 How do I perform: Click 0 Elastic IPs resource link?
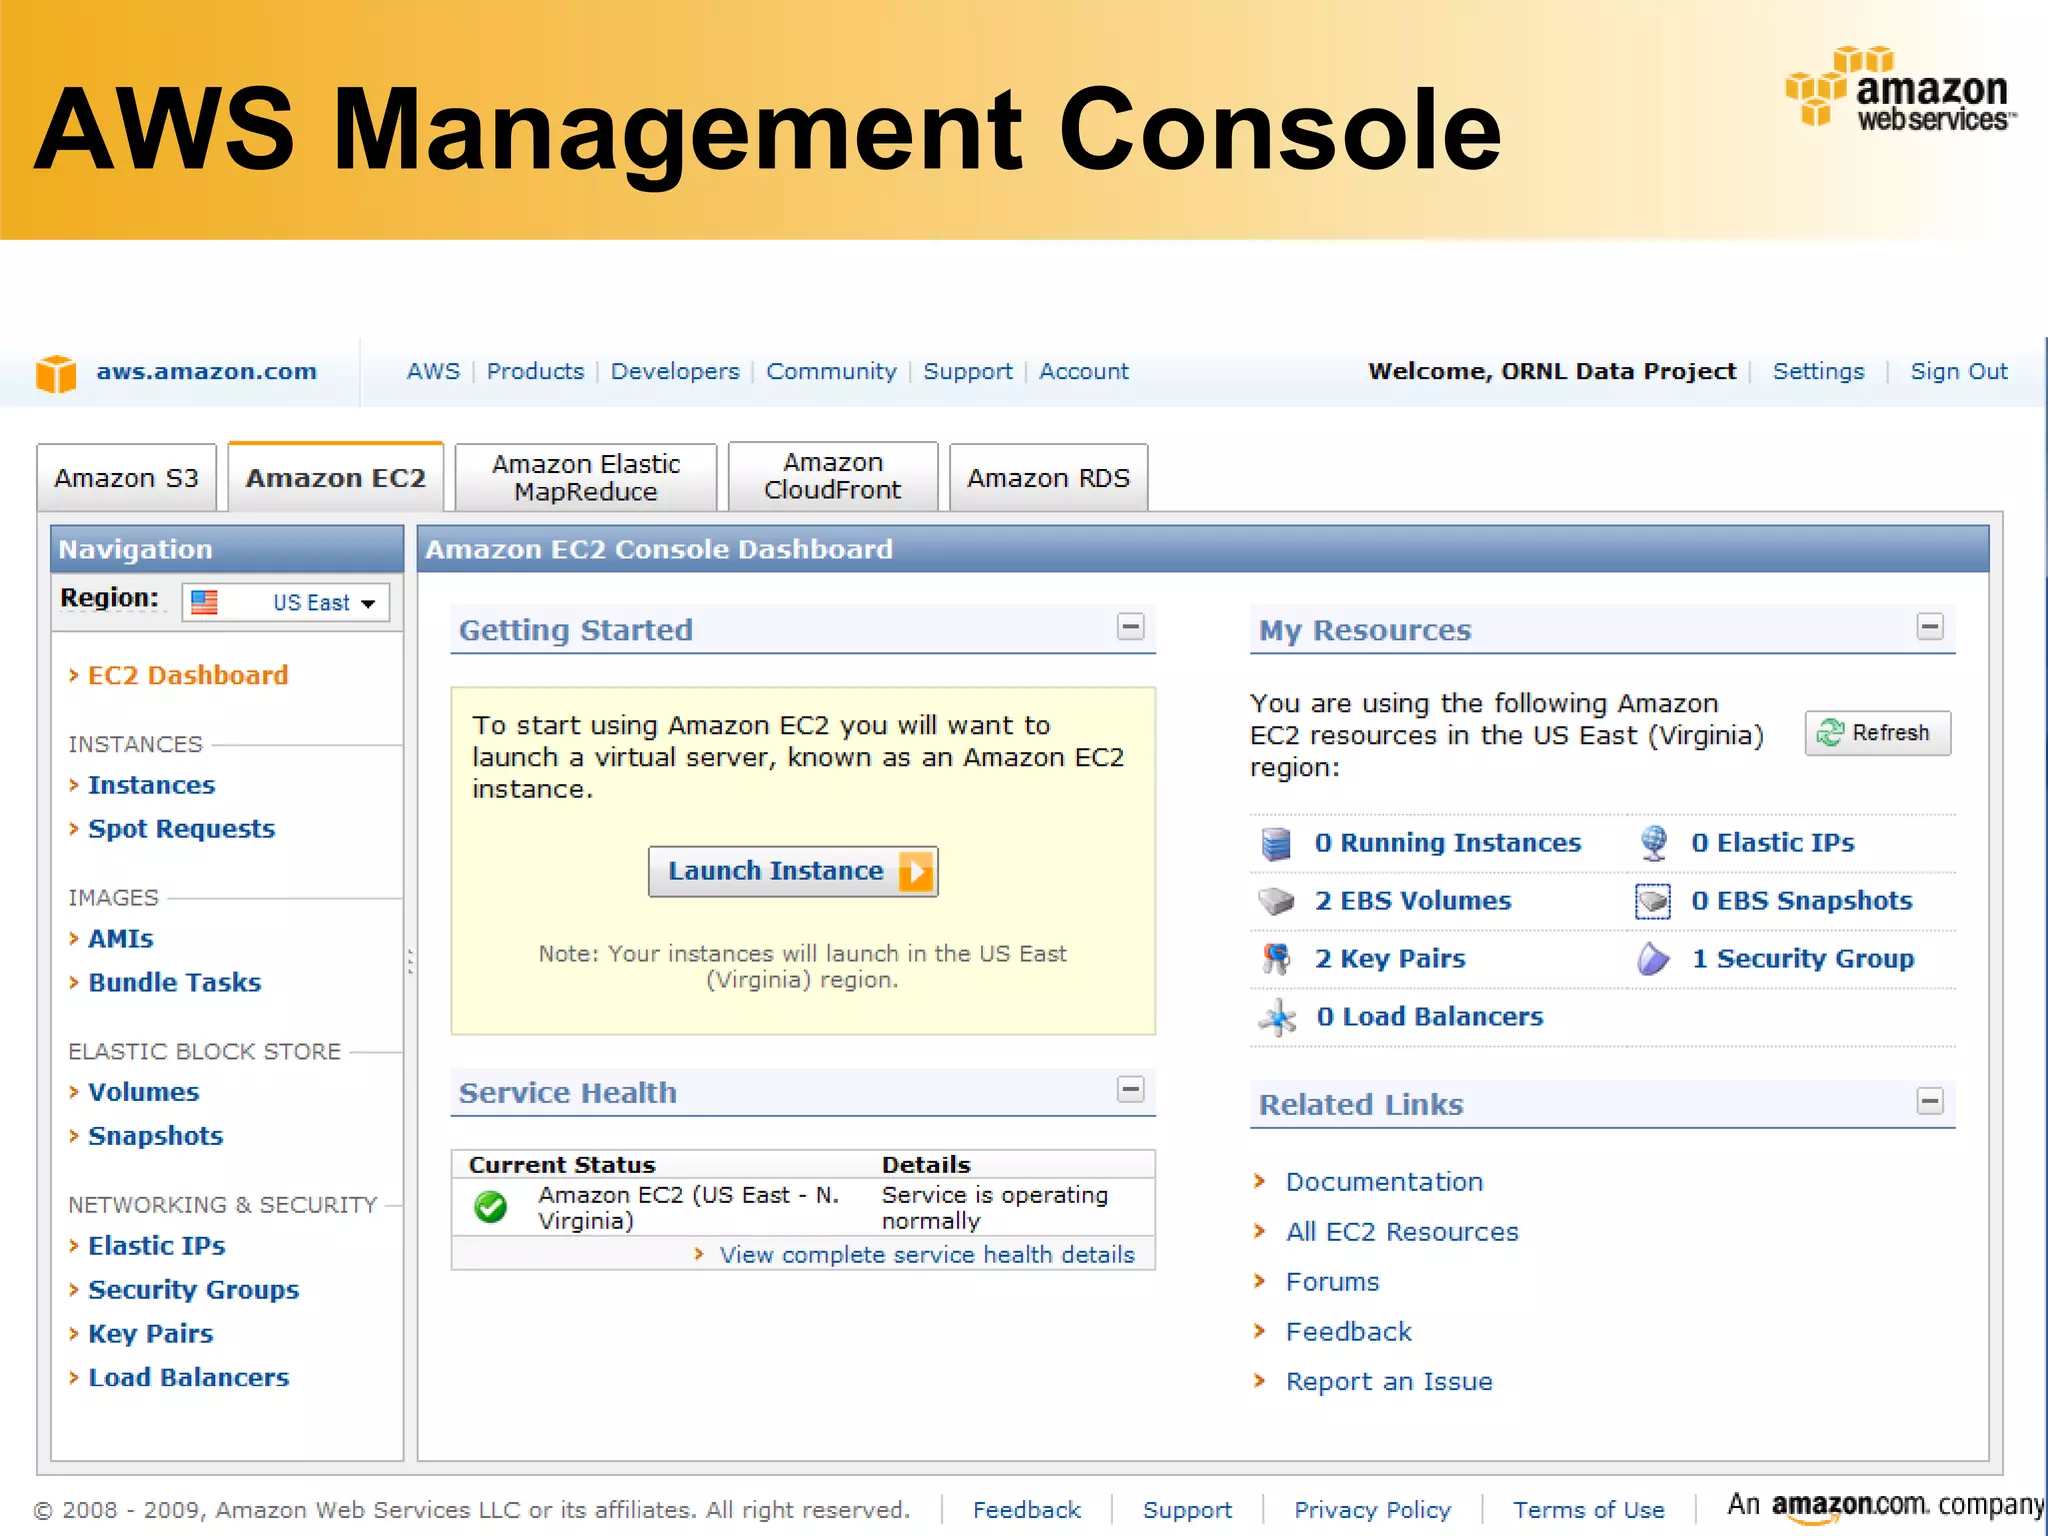click(x=1772, y=843)
